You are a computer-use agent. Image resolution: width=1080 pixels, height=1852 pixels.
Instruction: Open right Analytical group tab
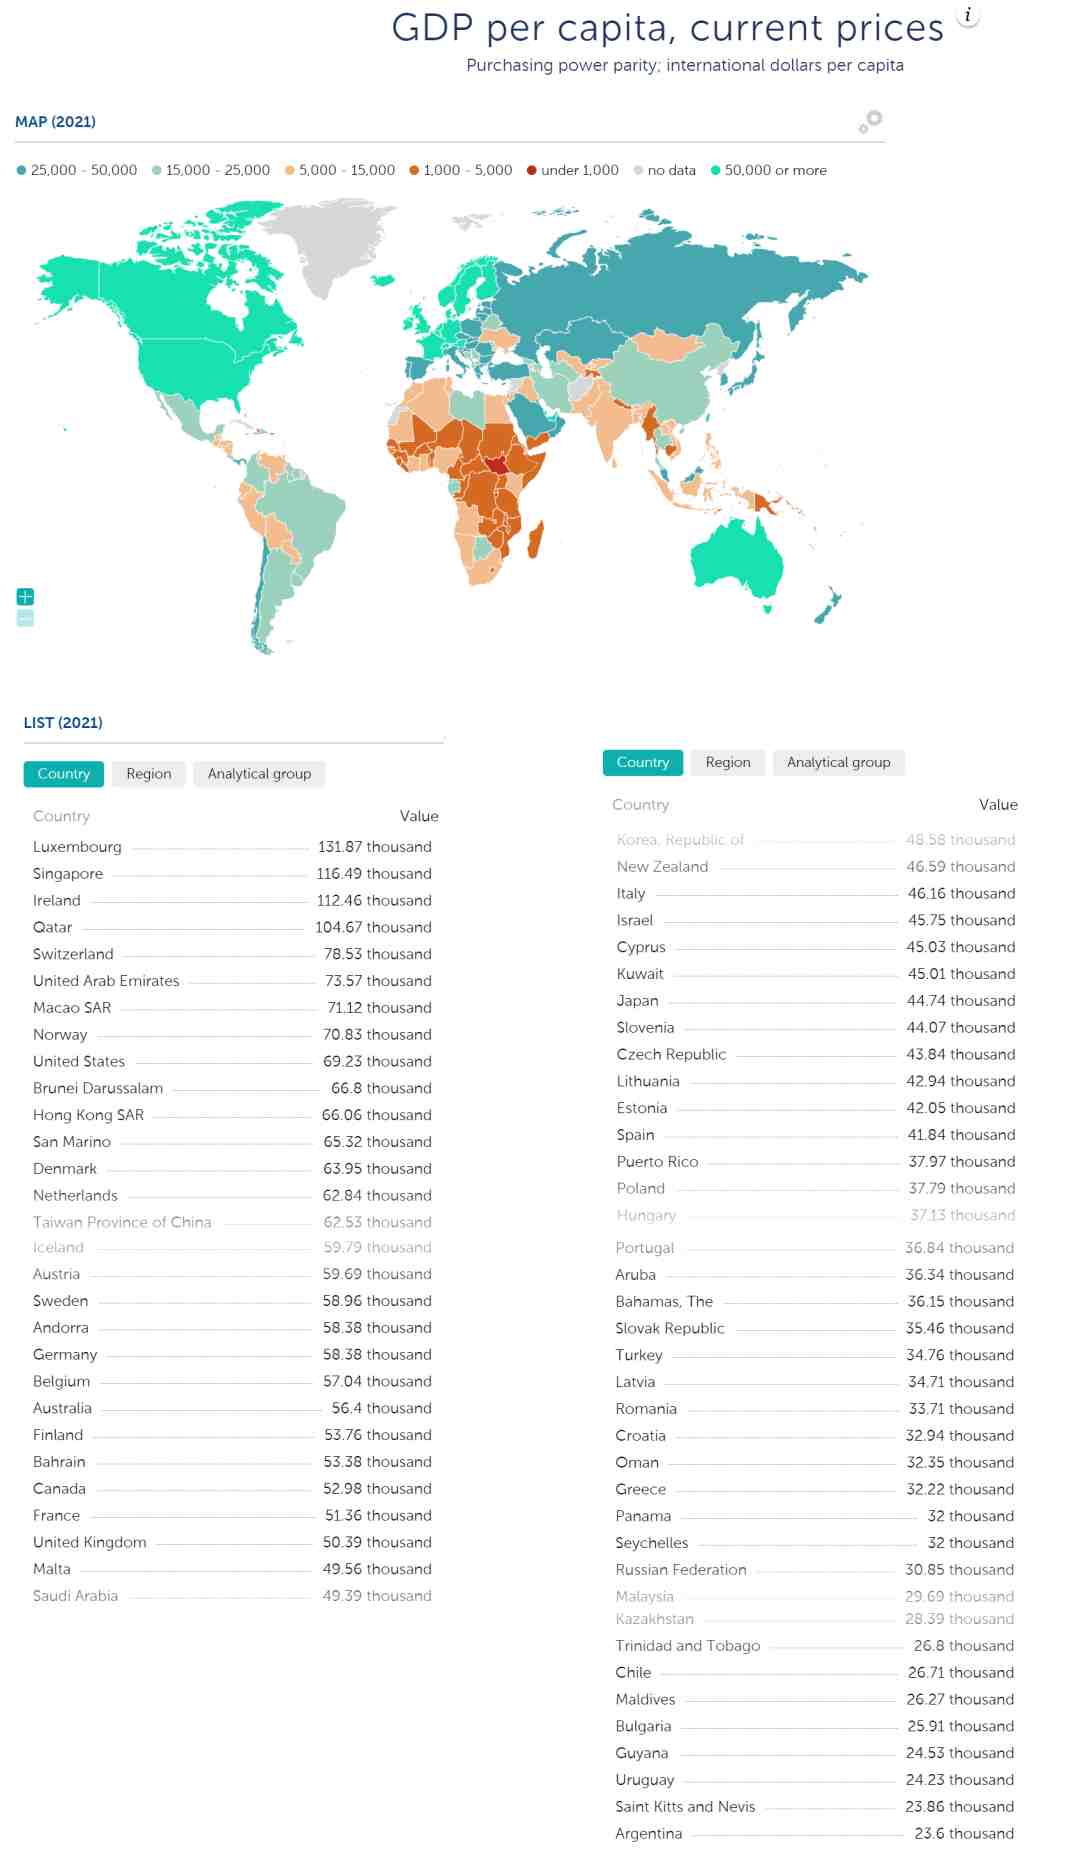point(839,762)
